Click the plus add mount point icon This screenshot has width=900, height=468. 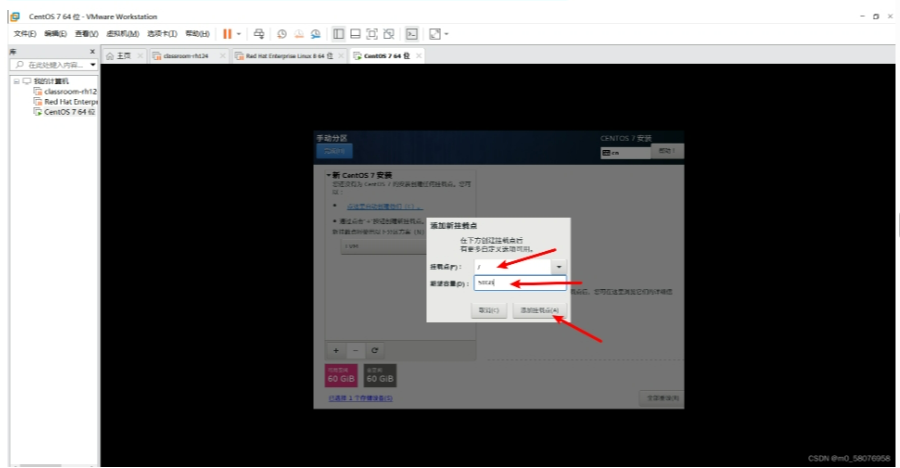[336, 350]
